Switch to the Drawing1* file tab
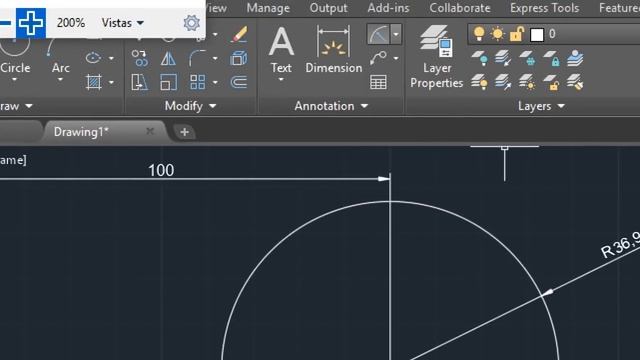Screen dimensions: 640x360 pyautogui.click(x=82, y=132)
